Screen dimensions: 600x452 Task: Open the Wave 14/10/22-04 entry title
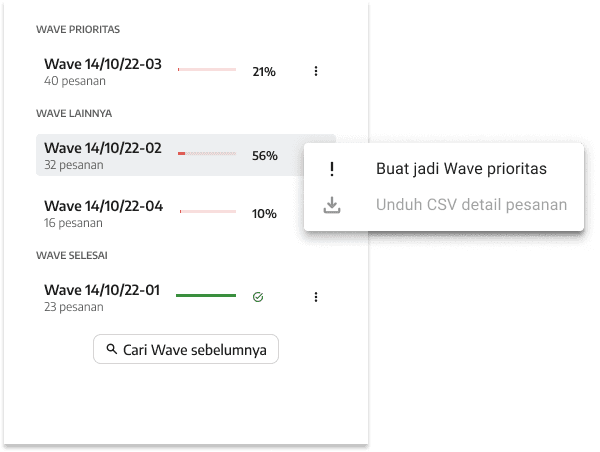(103, 206)
